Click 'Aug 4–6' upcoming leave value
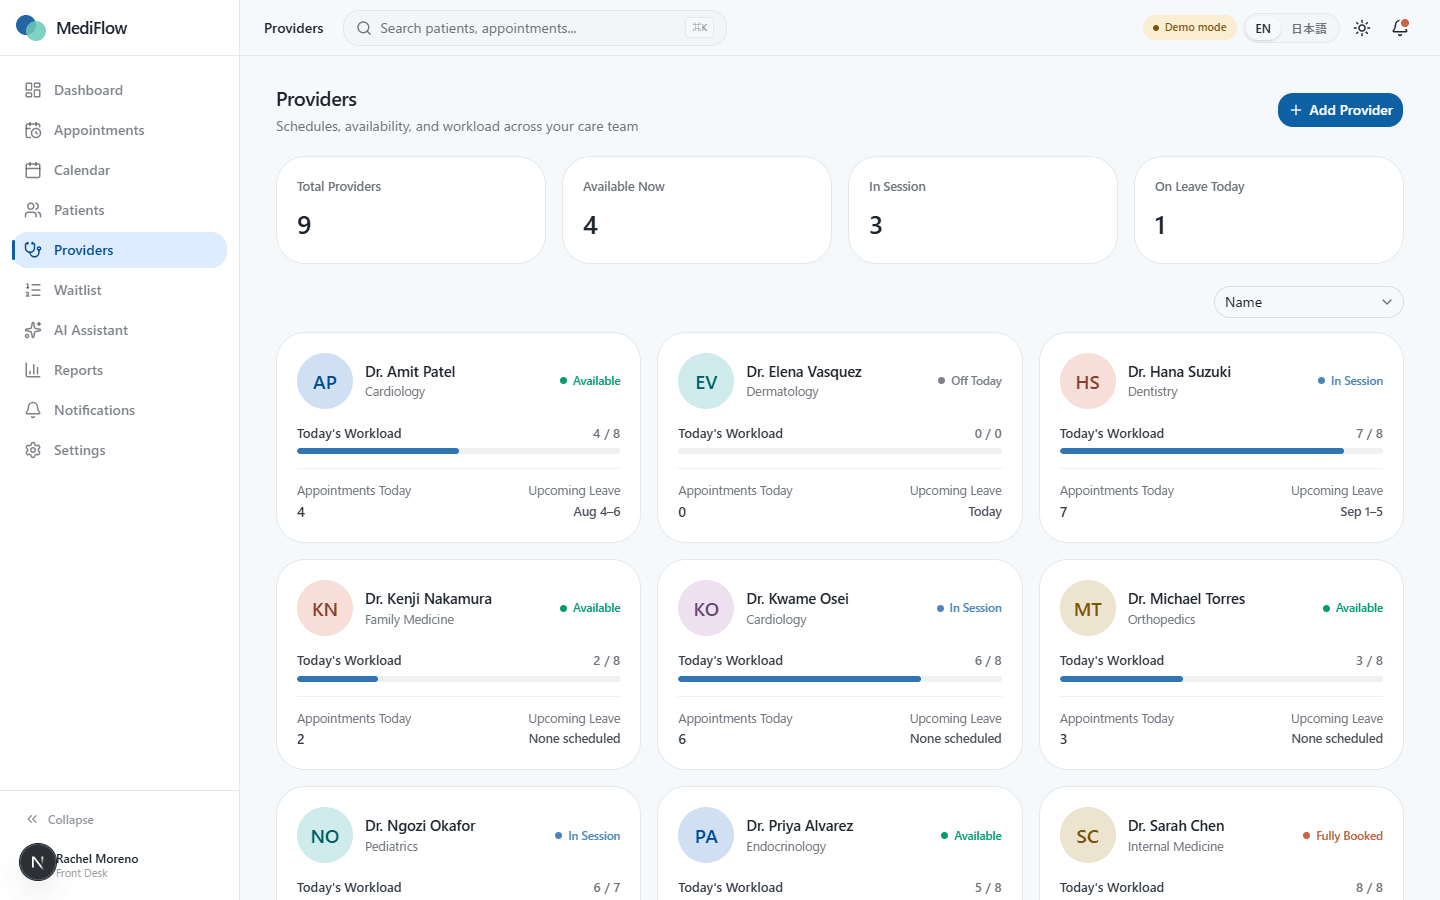1440x900 pixels. point(597,511)
